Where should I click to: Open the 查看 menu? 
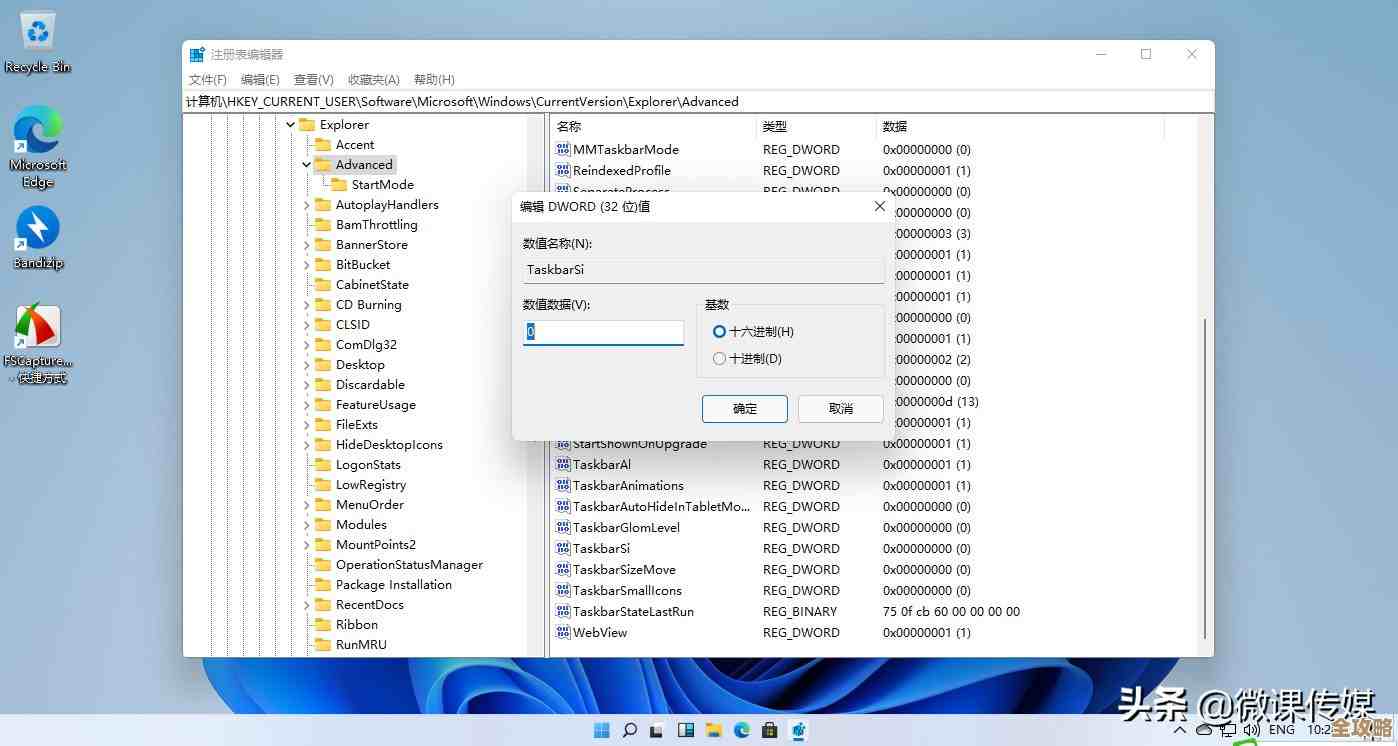point(314,79)
